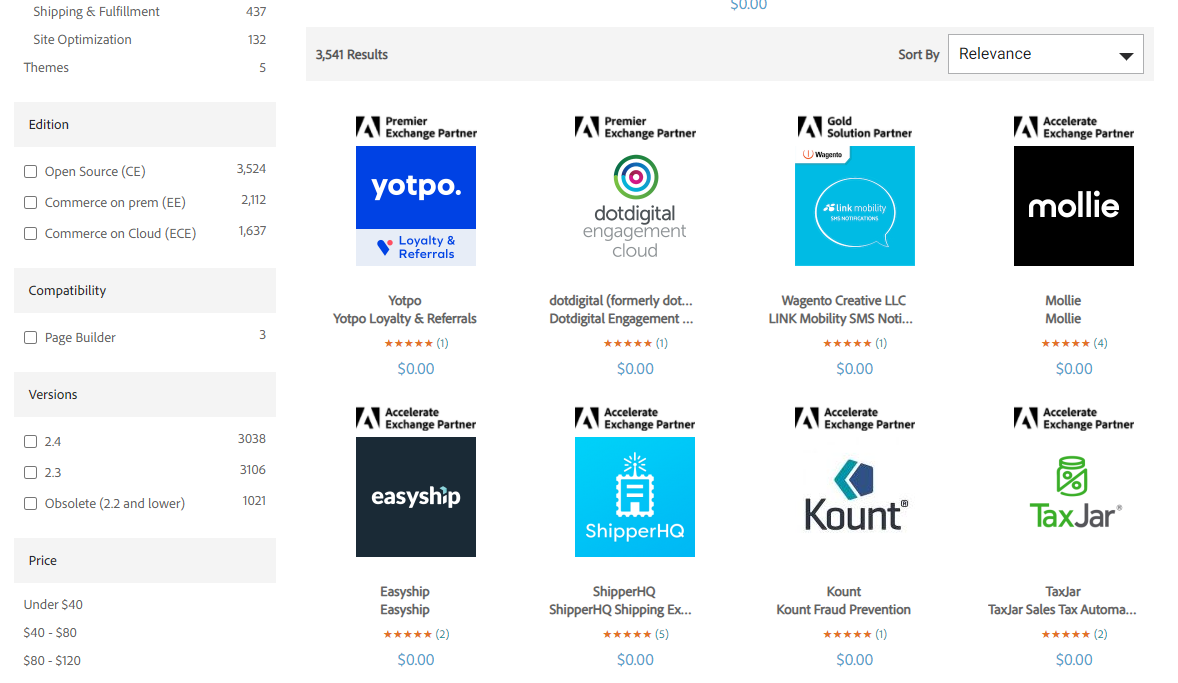Click Gold Solution Partner badge above Wagento
The height and width of the screenshot is (683, 1178).
[x=855, y=127]
